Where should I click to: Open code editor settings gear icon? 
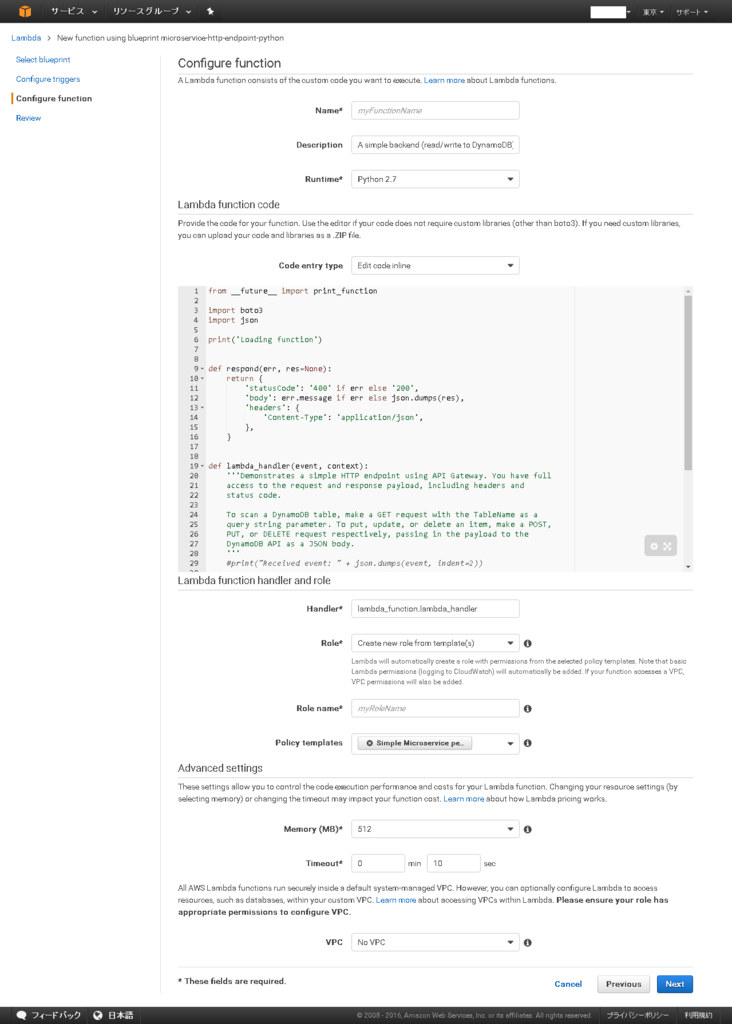(x=654, y=546)
